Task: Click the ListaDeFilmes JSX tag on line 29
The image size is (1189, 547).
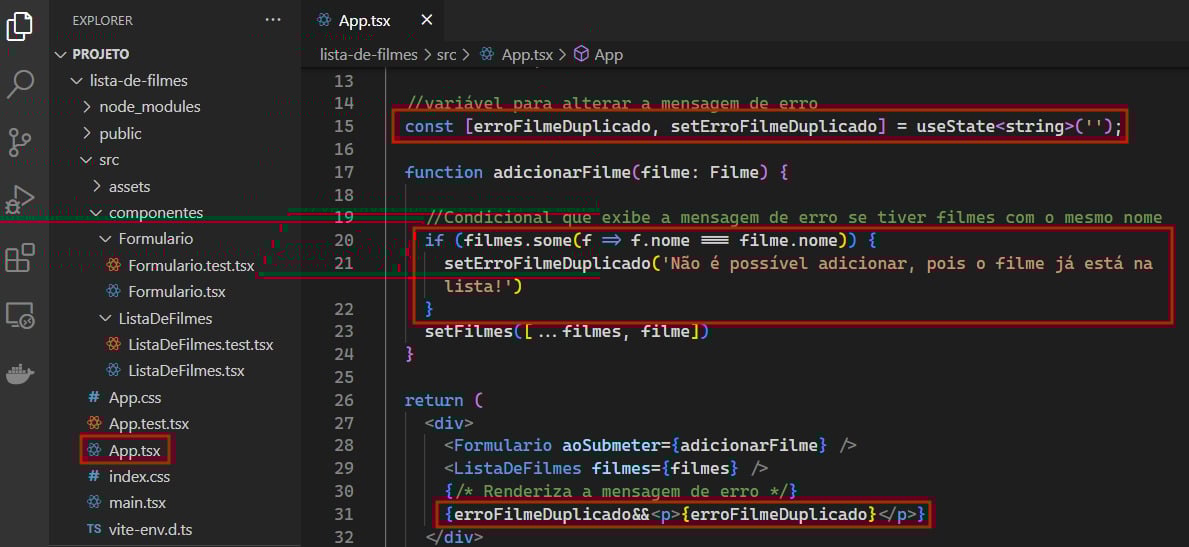Action: pyautogui.click(x=518, y=467)
